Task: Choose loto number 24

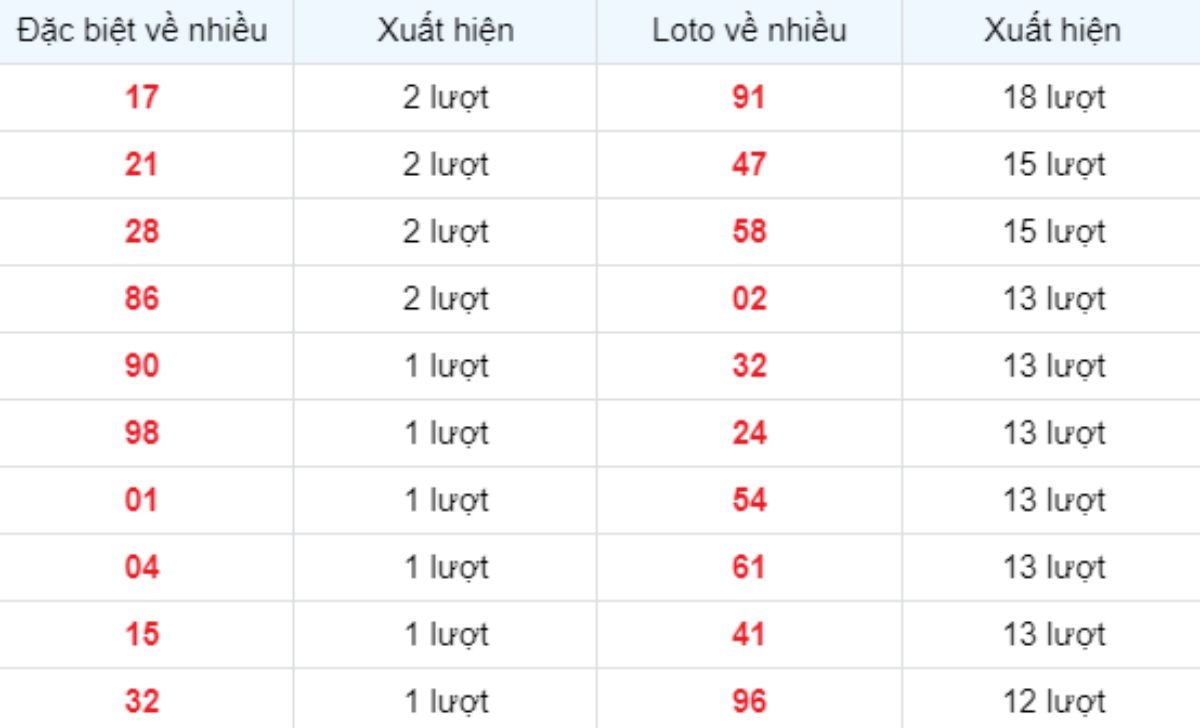Action: click(749, 433)
